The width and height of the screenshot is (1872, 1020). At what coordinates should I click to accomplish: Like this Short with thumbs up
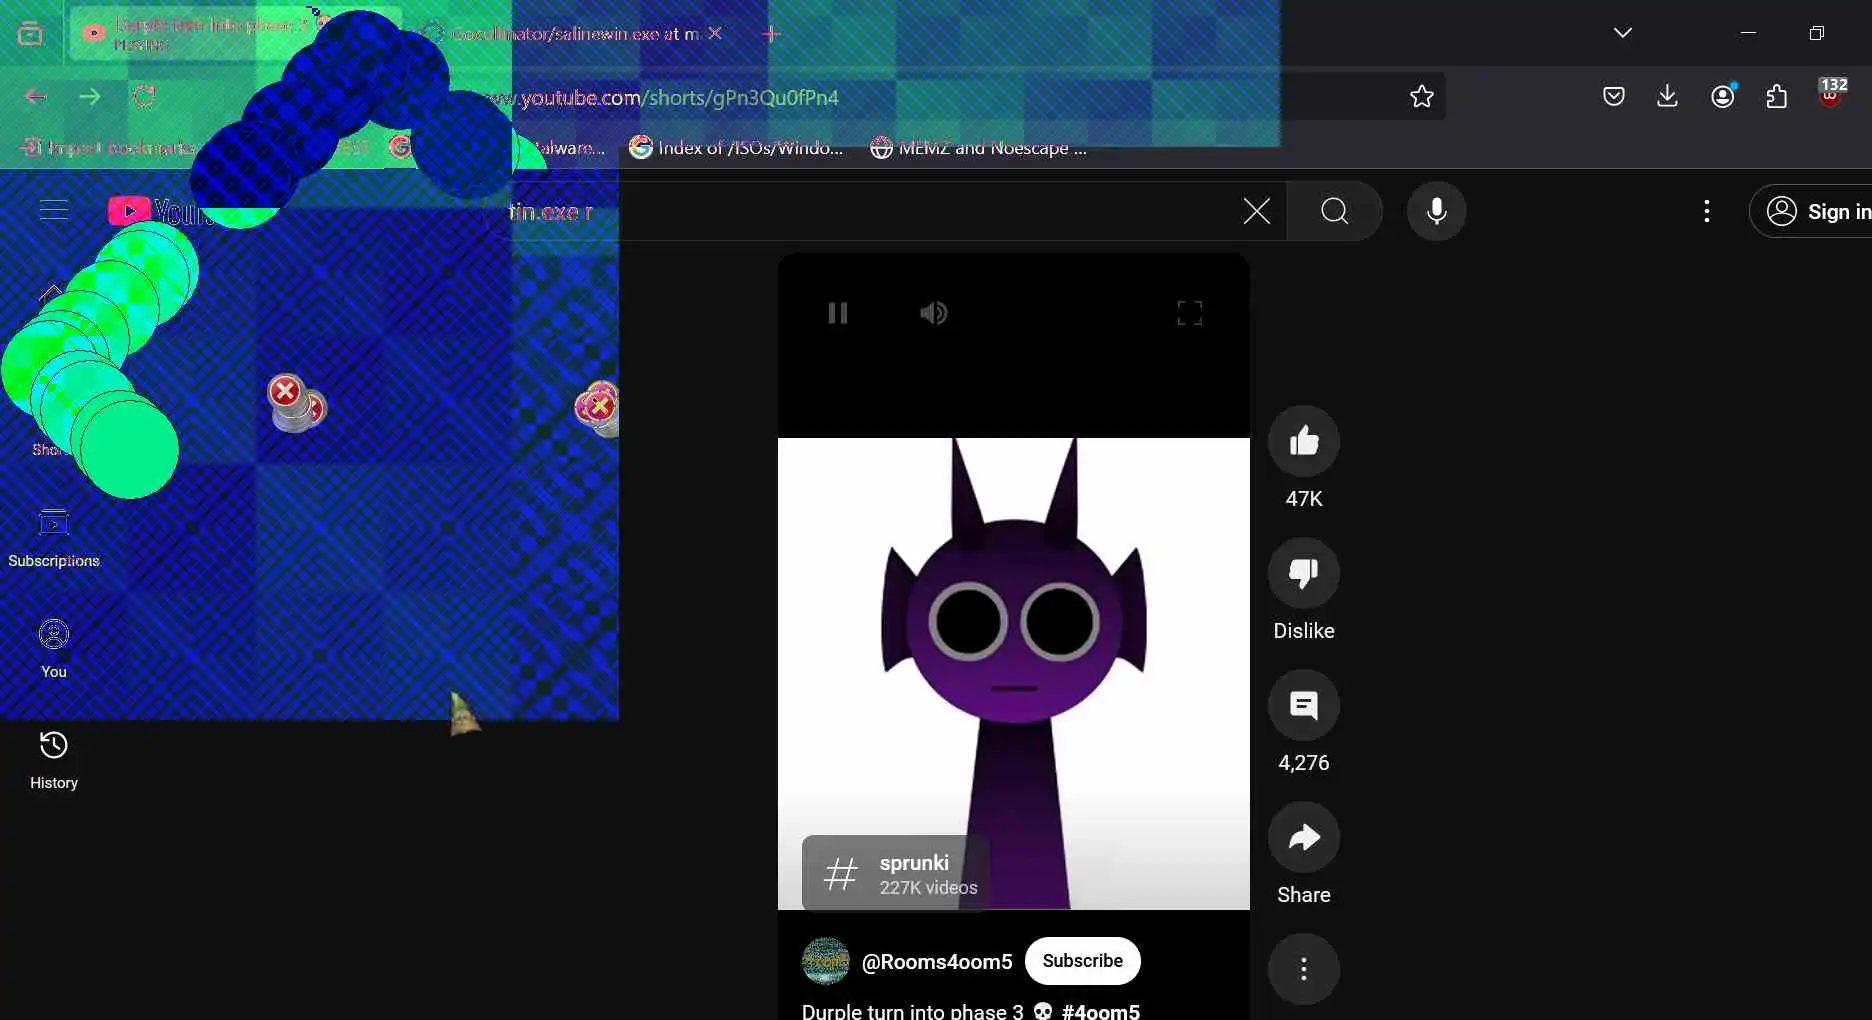point(1304,441)
